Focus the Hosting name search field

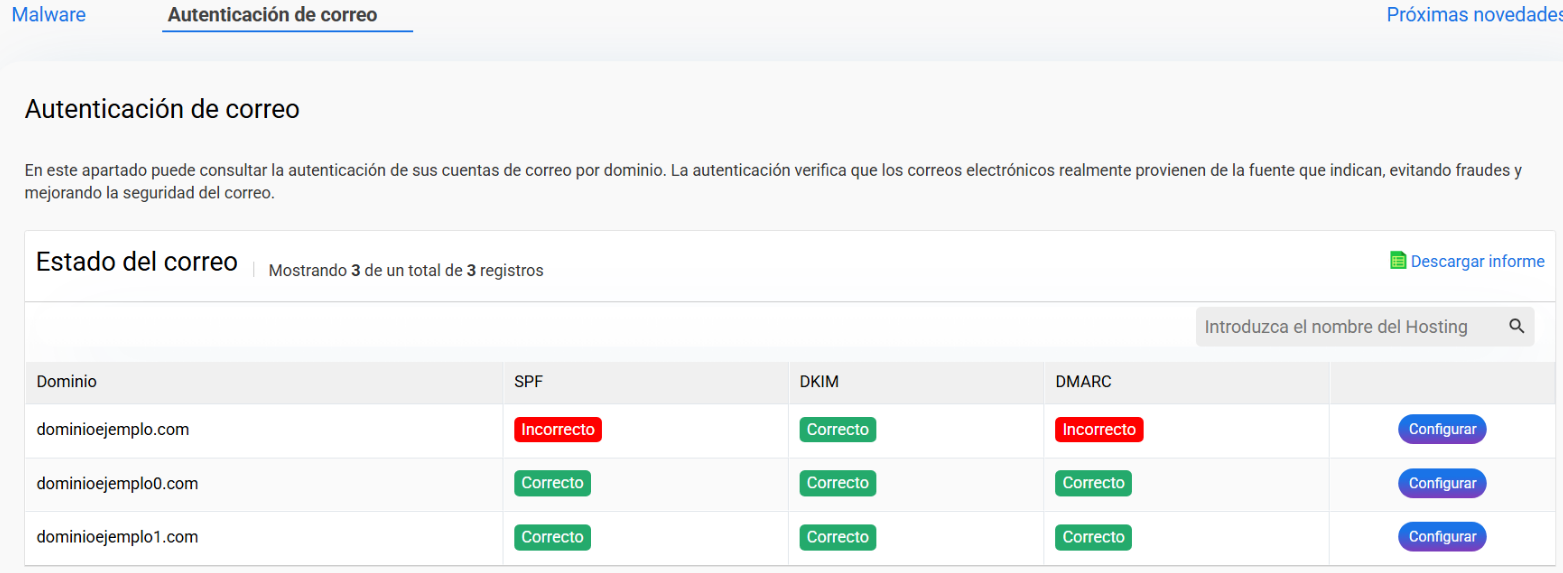pyautogui.click(x=1365, y=327)
